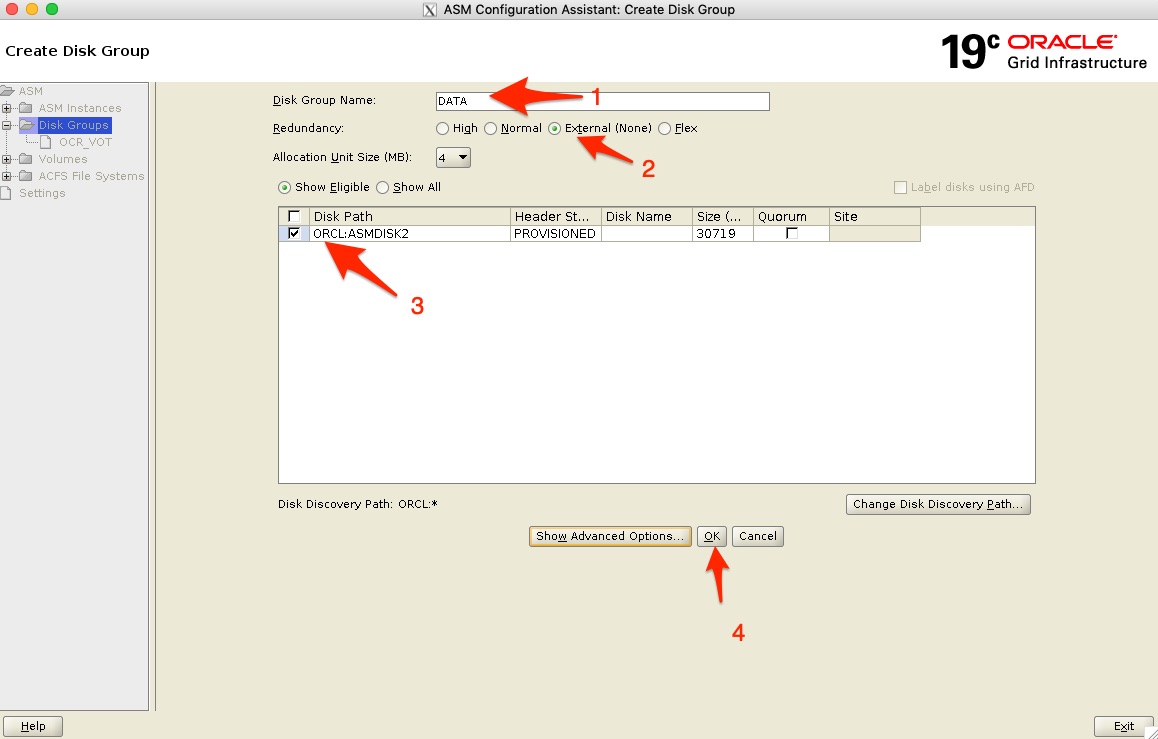Sort by Disk Path column header
Viewport: 1158px width, 739px height.
click(410, 216)
